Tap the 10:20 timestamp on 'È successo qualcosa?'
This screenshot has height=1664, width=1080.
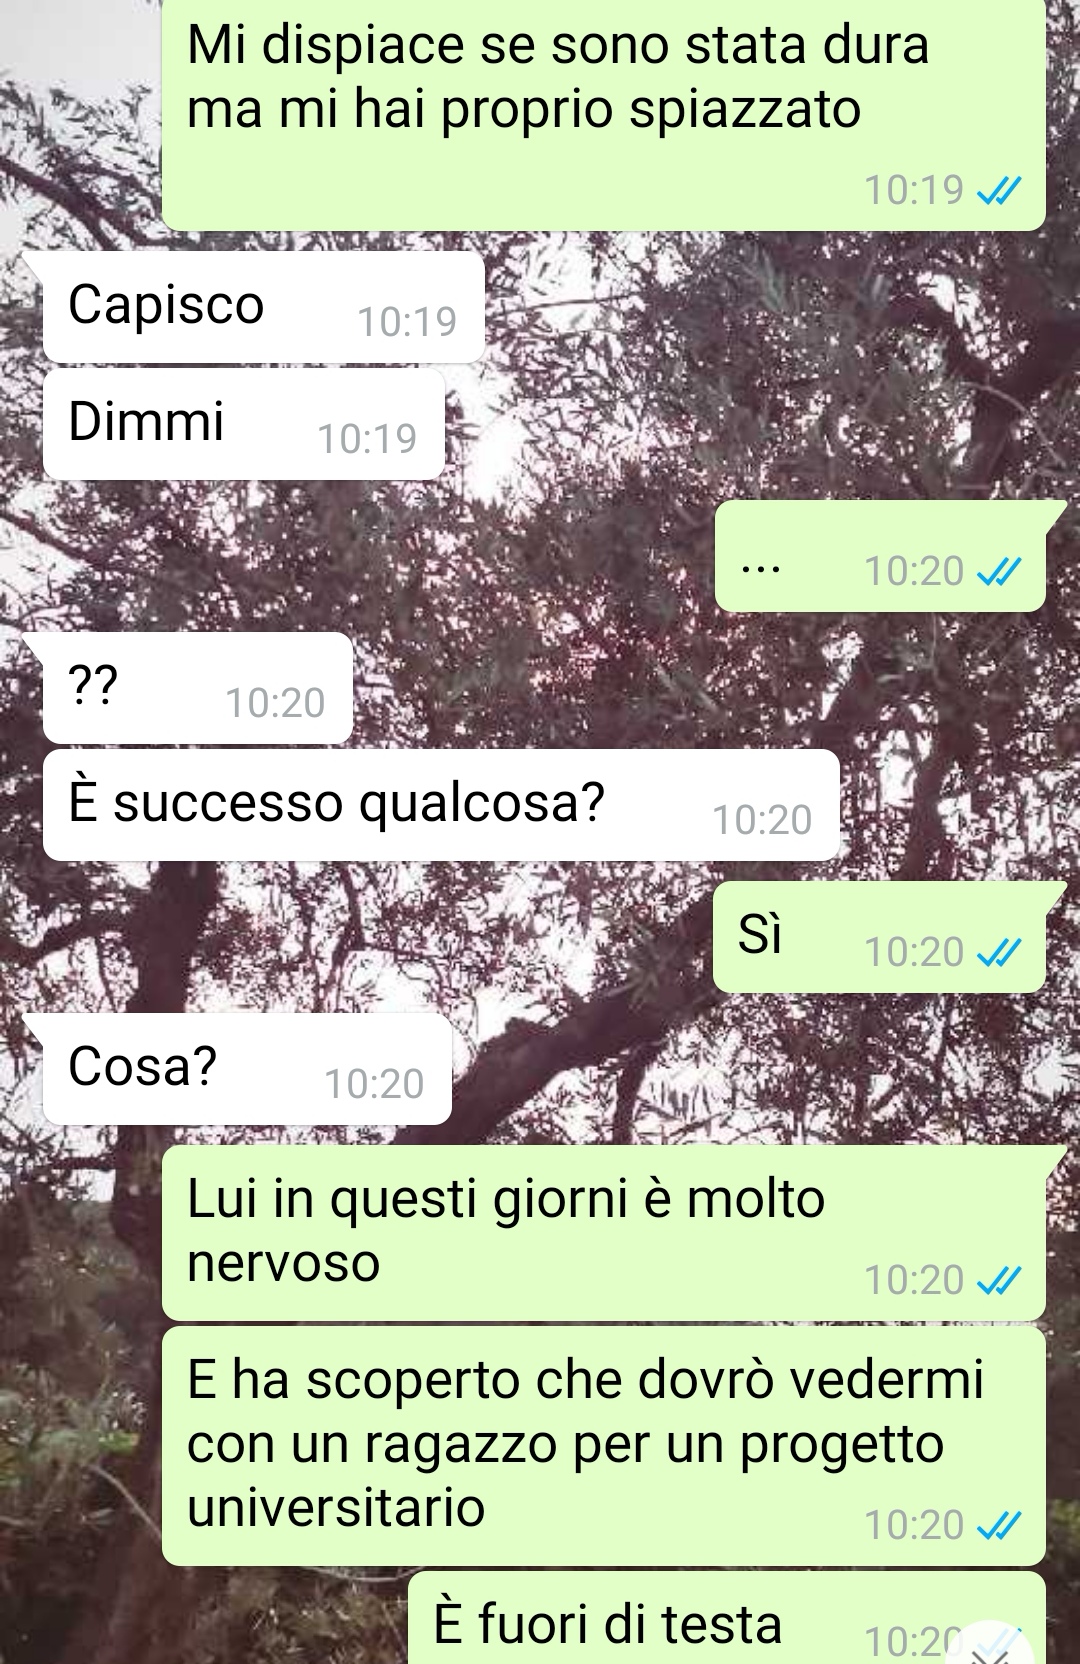pos(762,820)
